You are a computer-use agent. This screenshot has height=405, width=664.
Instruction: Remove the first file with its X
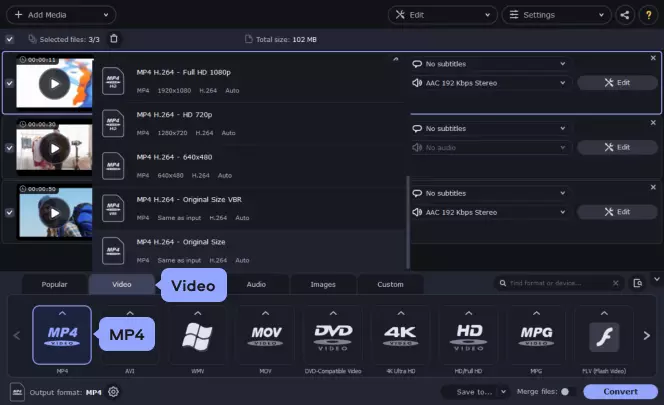coord(653,58)
